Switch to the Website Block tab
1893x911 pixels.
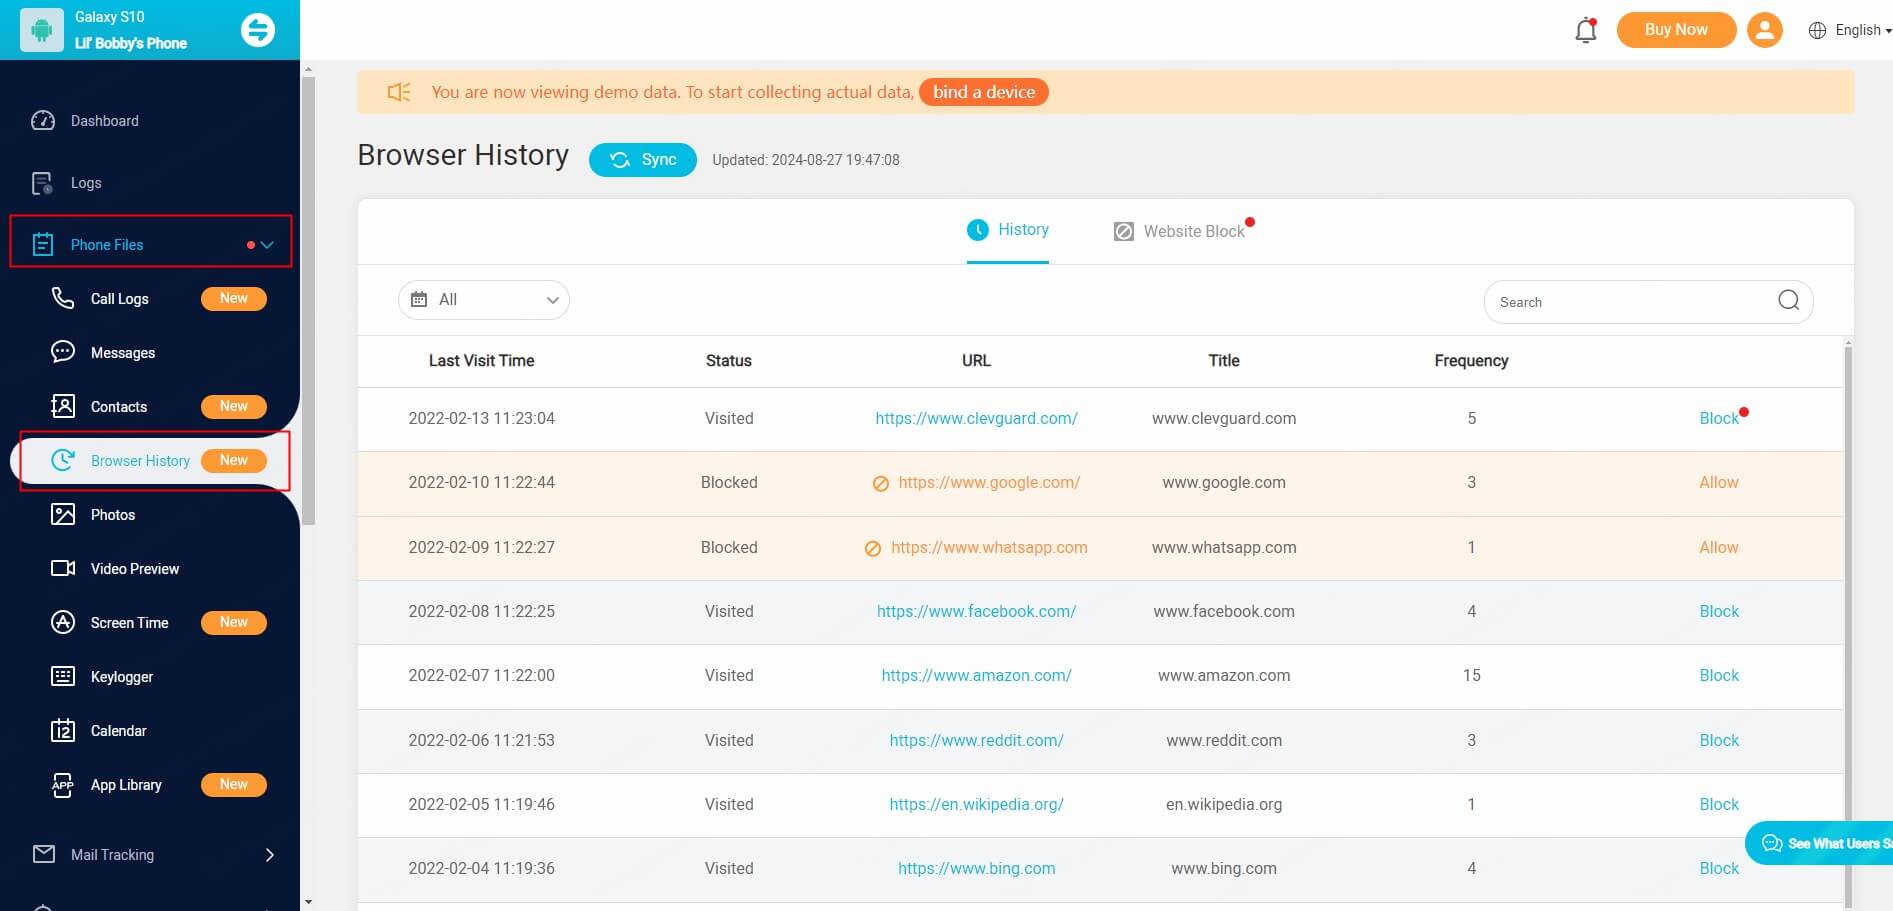click(1180, 231)
